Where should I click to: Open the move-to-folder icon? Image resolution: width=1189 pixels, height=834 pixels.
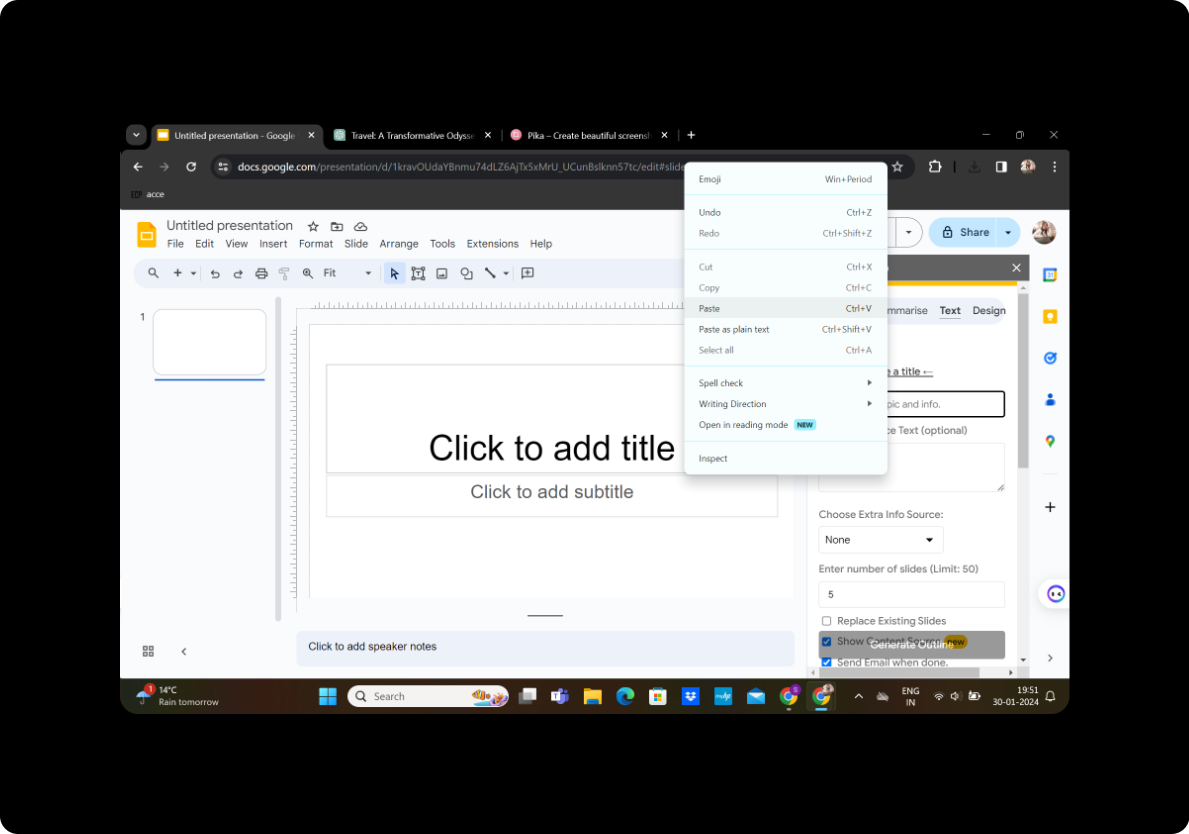[337, 226]
